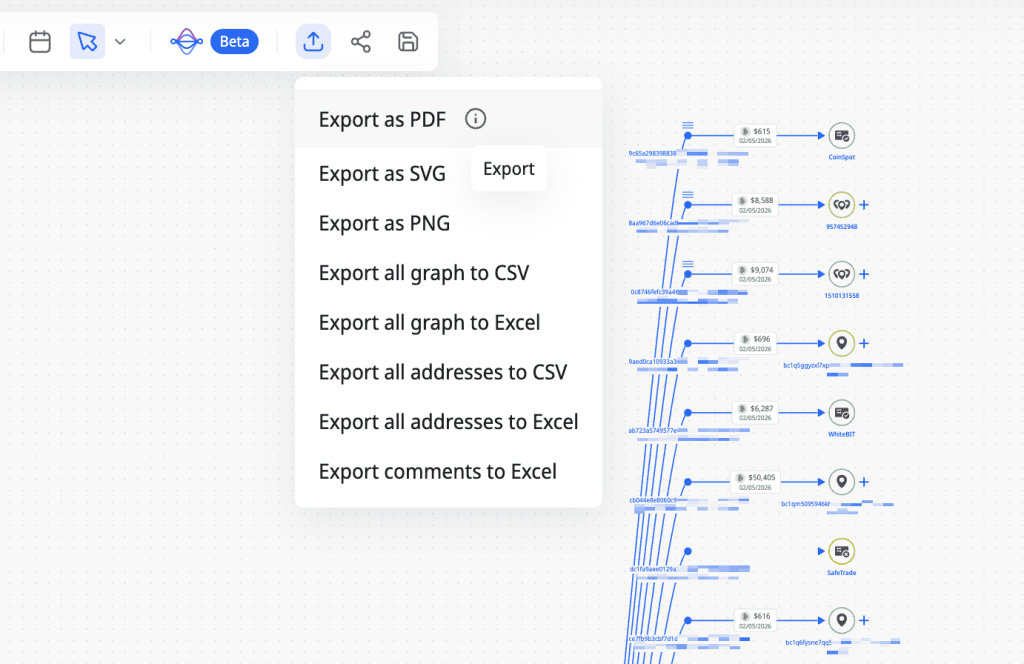Select the SafeTrade exchange node icon

[x=842, y=551]
